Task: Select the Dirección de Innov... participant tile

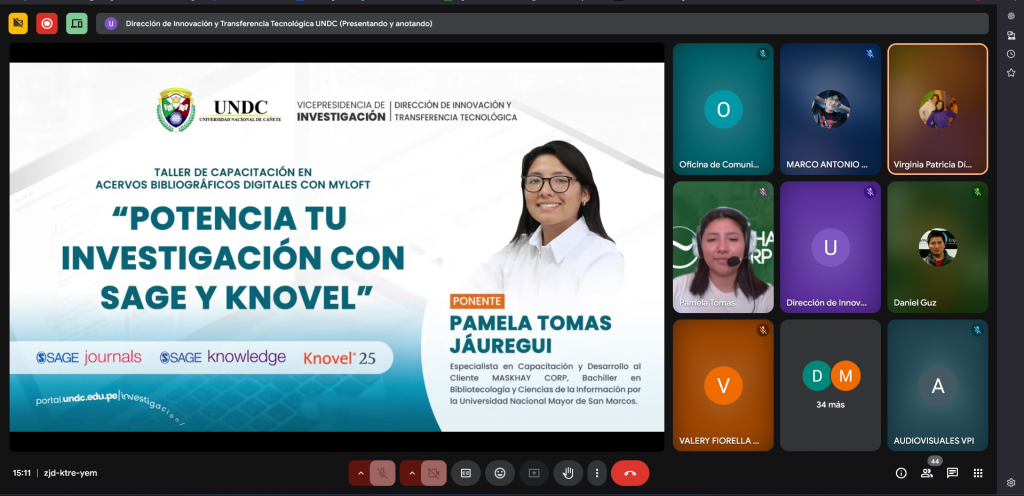Action: coord(830,247)
